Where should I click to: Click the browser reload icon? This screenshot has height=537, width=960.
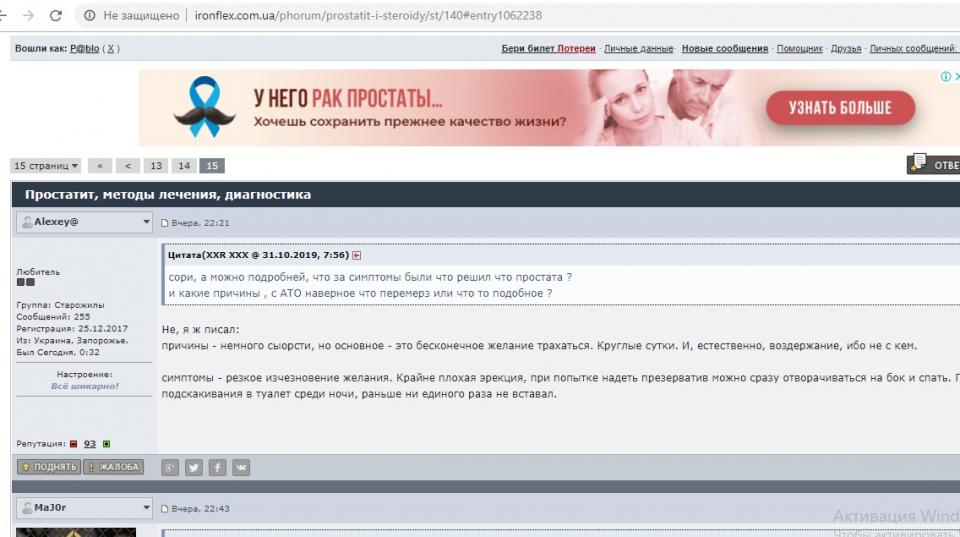tap(56, 15)
